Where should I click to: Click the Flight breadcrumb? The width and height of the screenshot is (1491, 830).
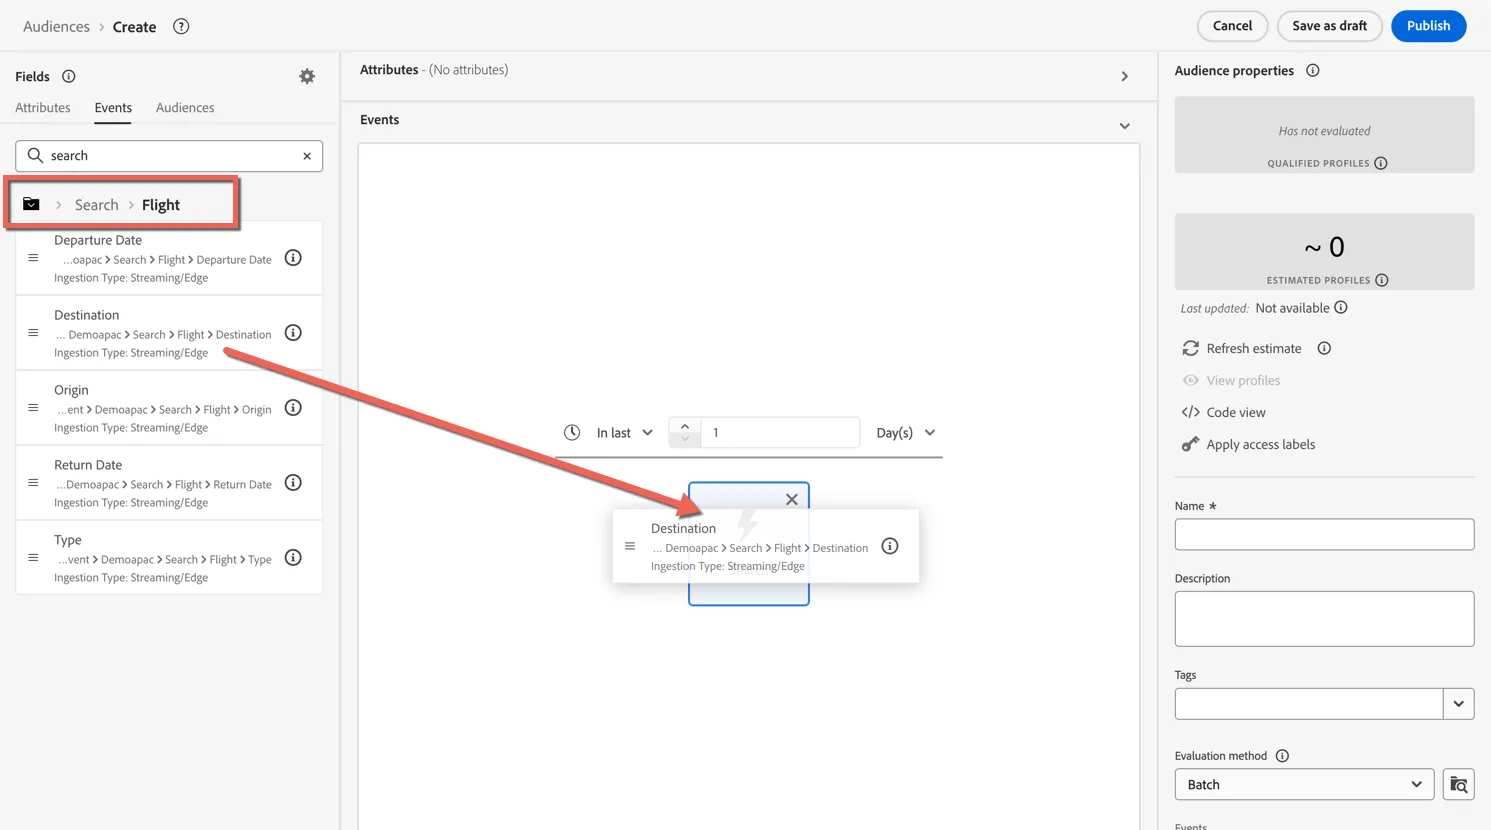[x=161, y=205]
